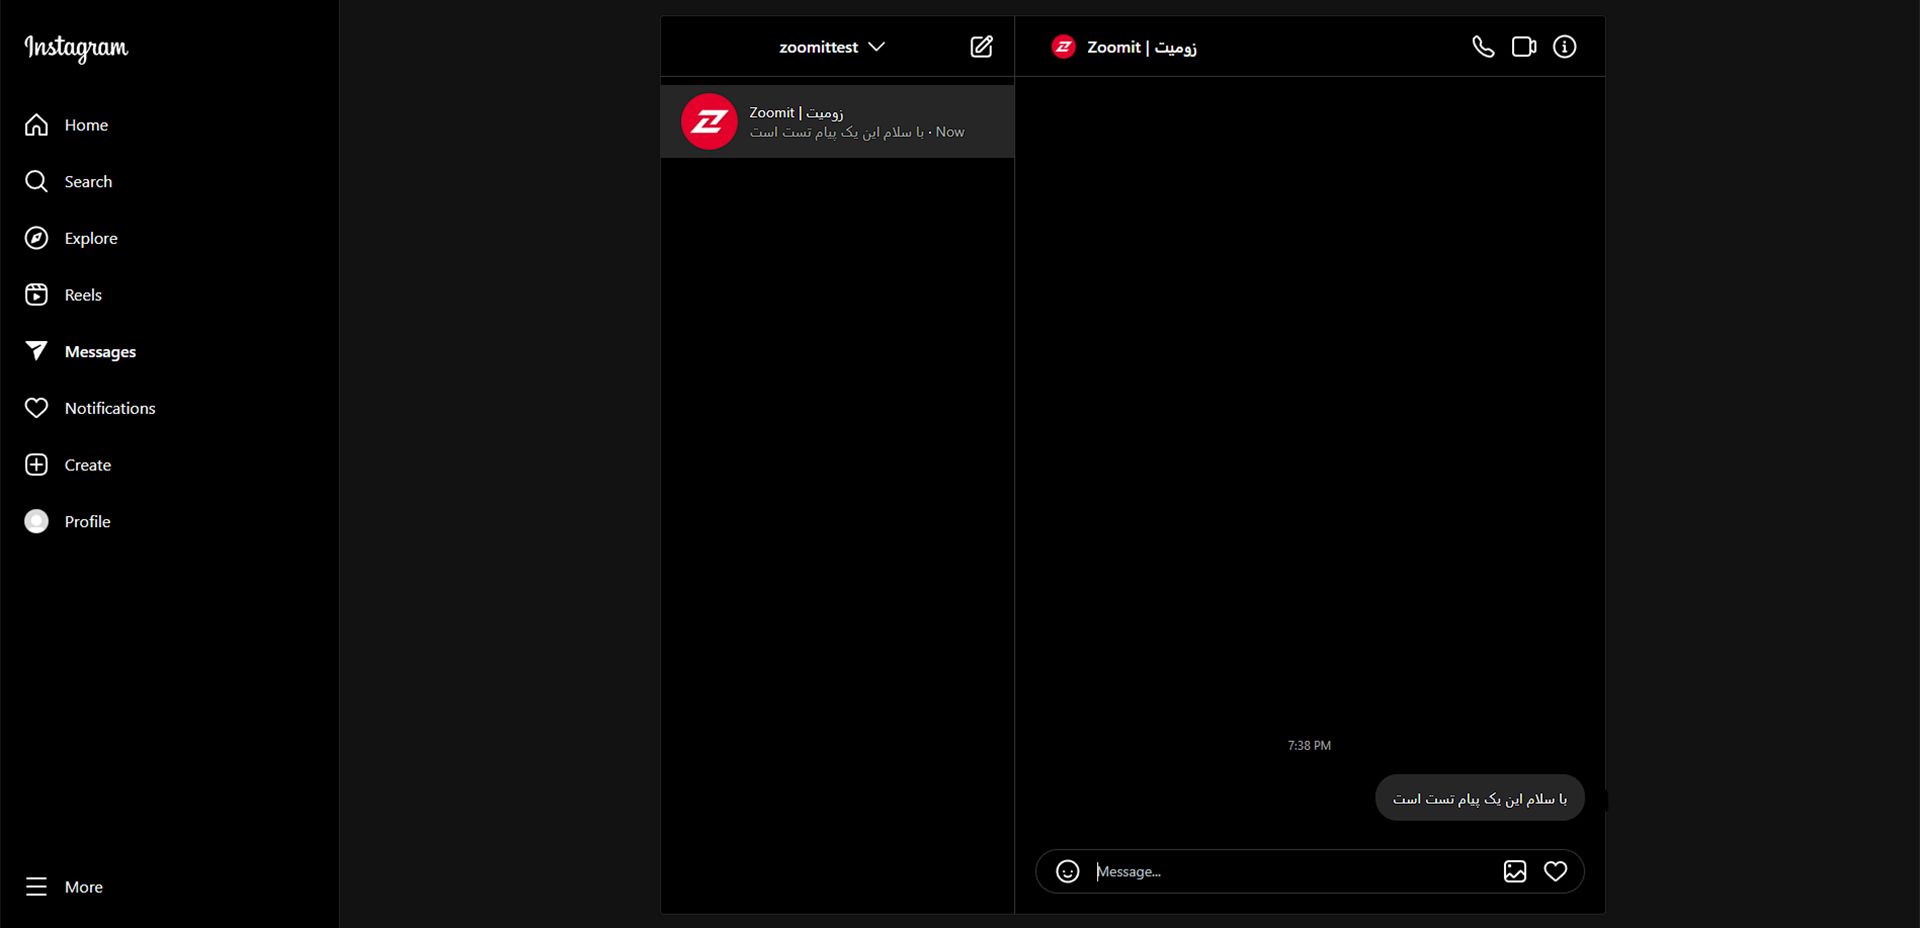This screenshot has width=1920, height=928.
Task: Click the Create plus icon
Action: point(36,465)
